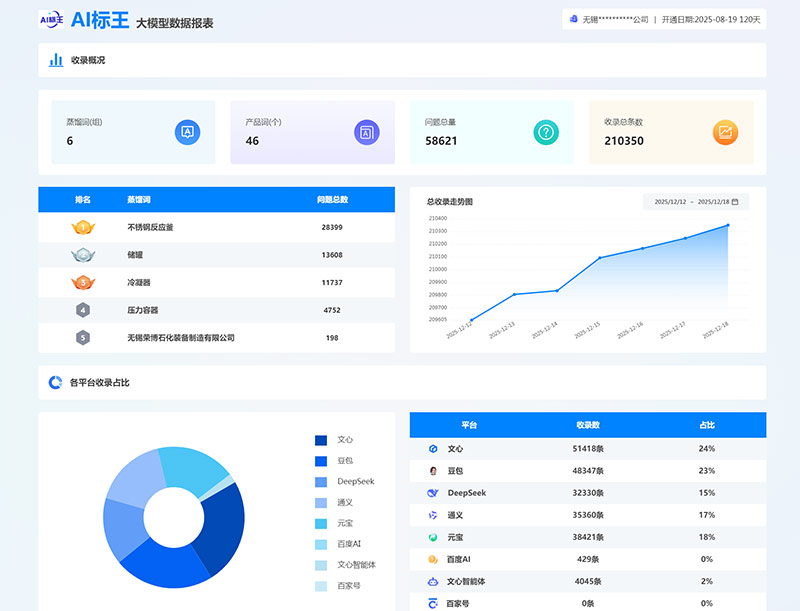This screenshot has width=800, height=611.
Task: Click the DeepSeek whale icon in platform table
Action: (433, 493)
